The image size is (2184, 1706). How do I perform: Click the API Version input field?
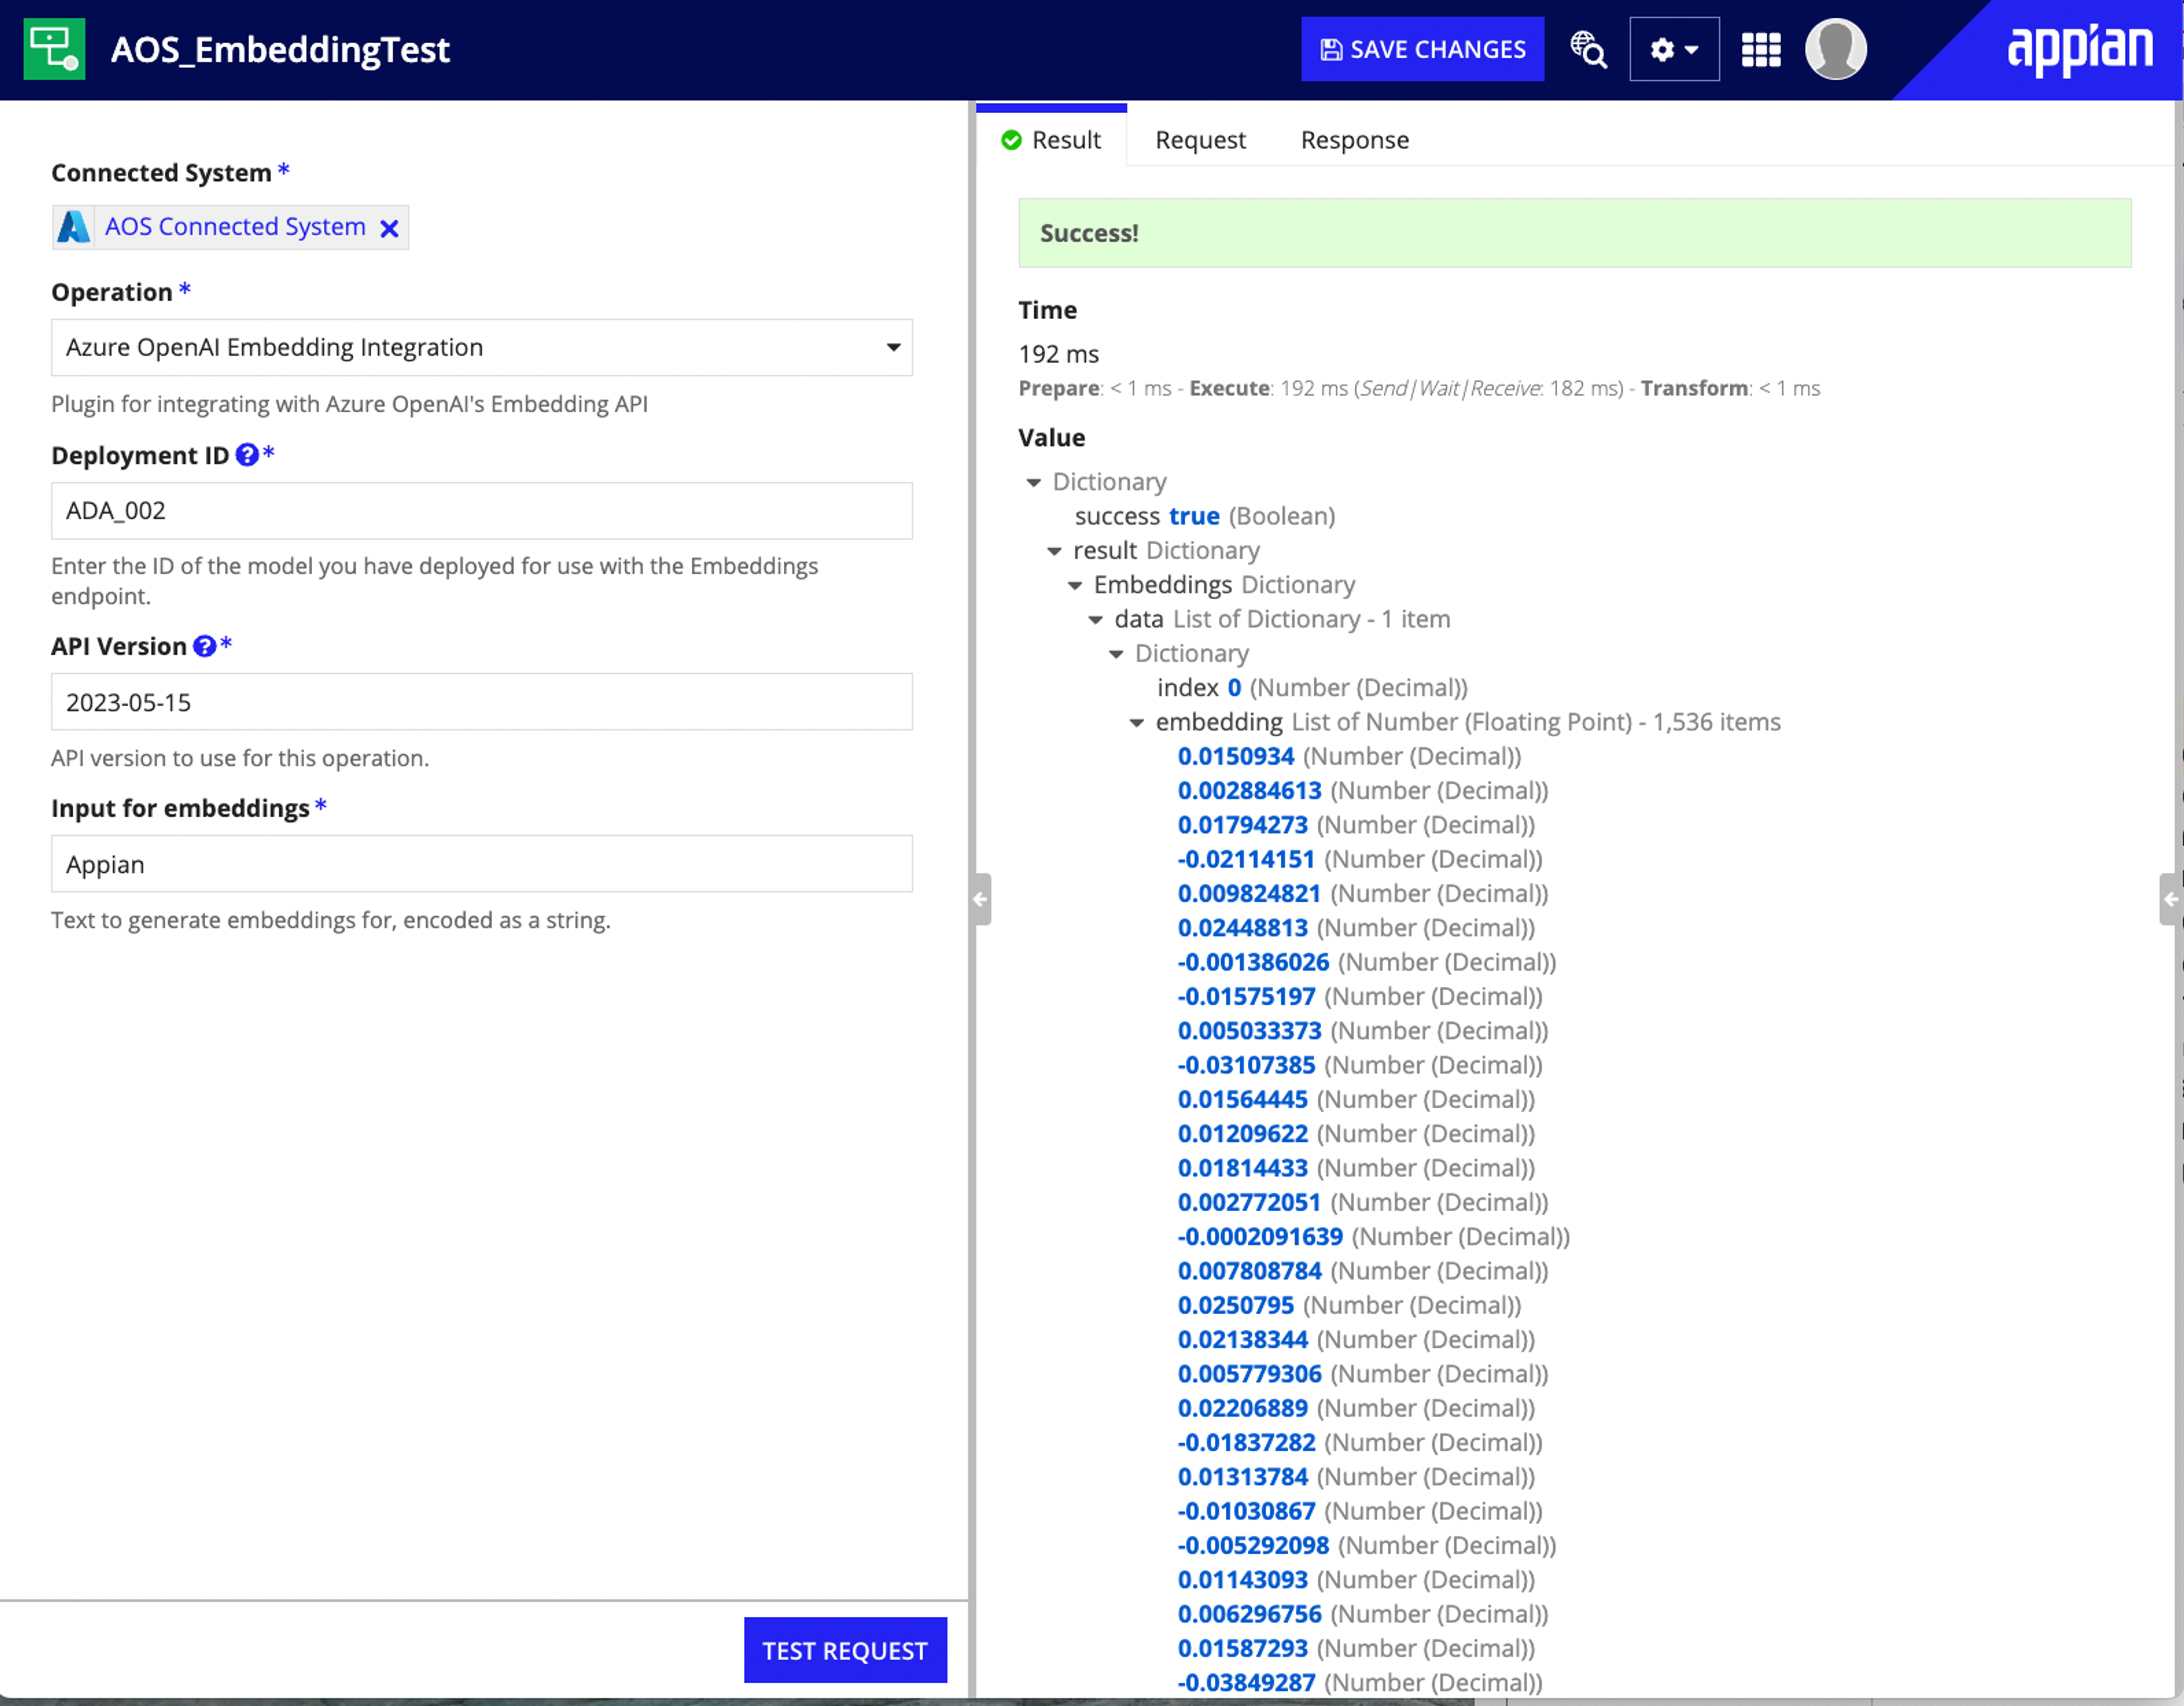tap(481, 702)
